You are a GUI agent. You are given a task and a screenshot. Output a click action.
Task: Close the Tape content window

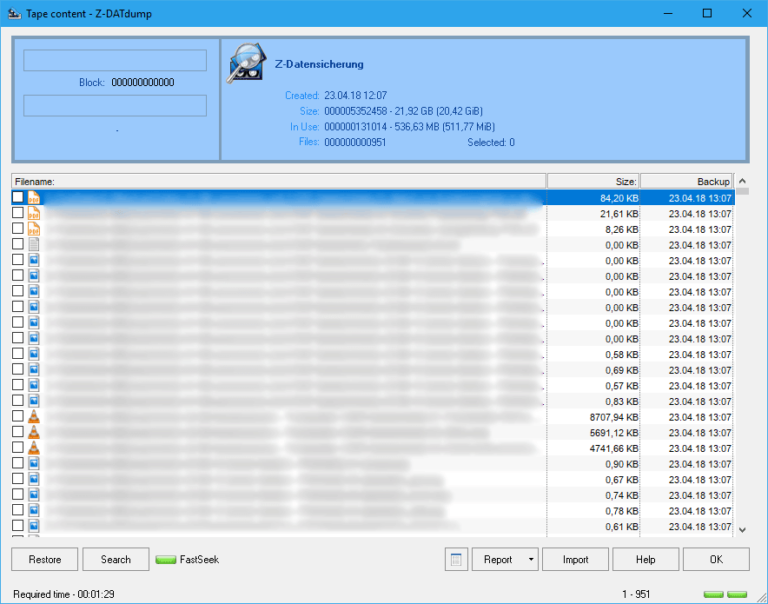tap(747, 13)
